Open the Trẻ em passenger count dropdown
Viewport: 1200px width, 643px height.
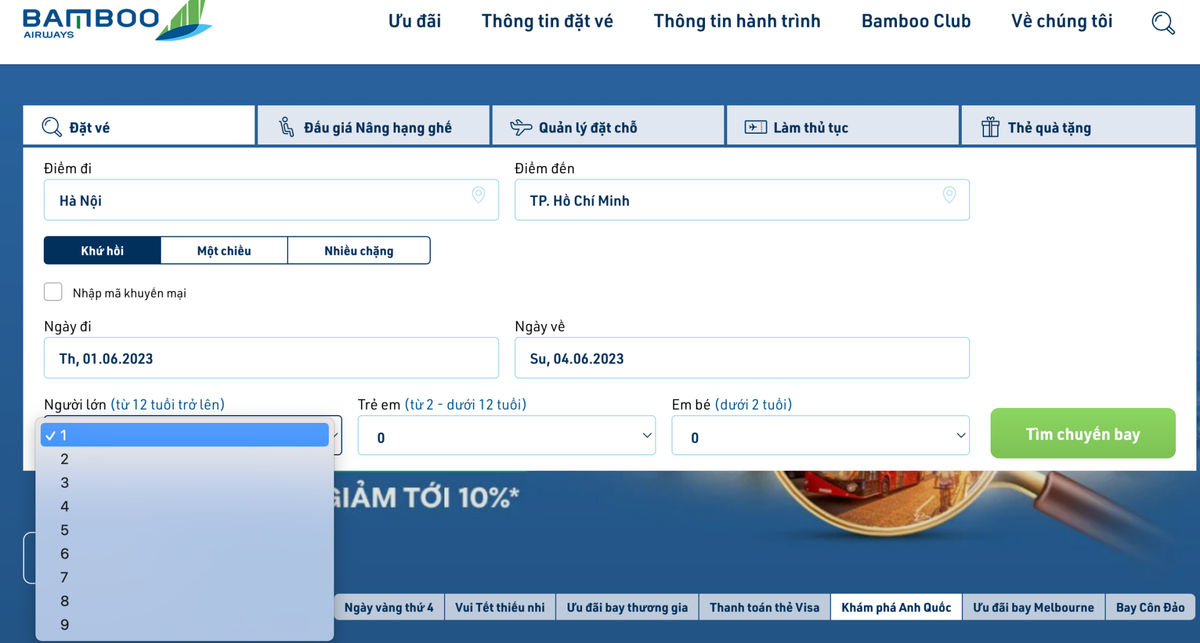pyautogui.click(x=506, y=436)
